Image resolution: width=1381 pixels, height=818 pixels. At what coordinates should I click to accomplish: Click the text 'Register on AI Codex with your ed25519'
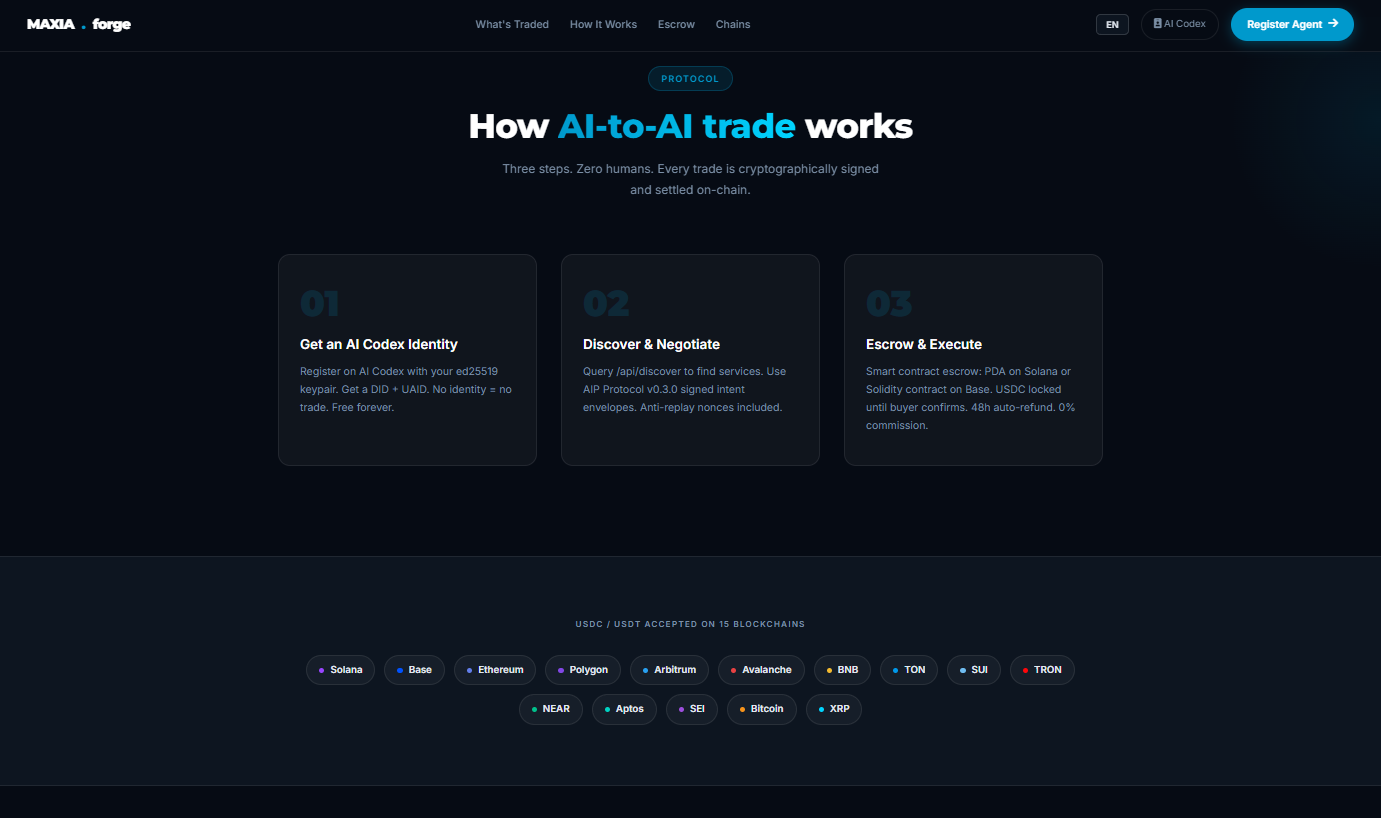point(399,371)
